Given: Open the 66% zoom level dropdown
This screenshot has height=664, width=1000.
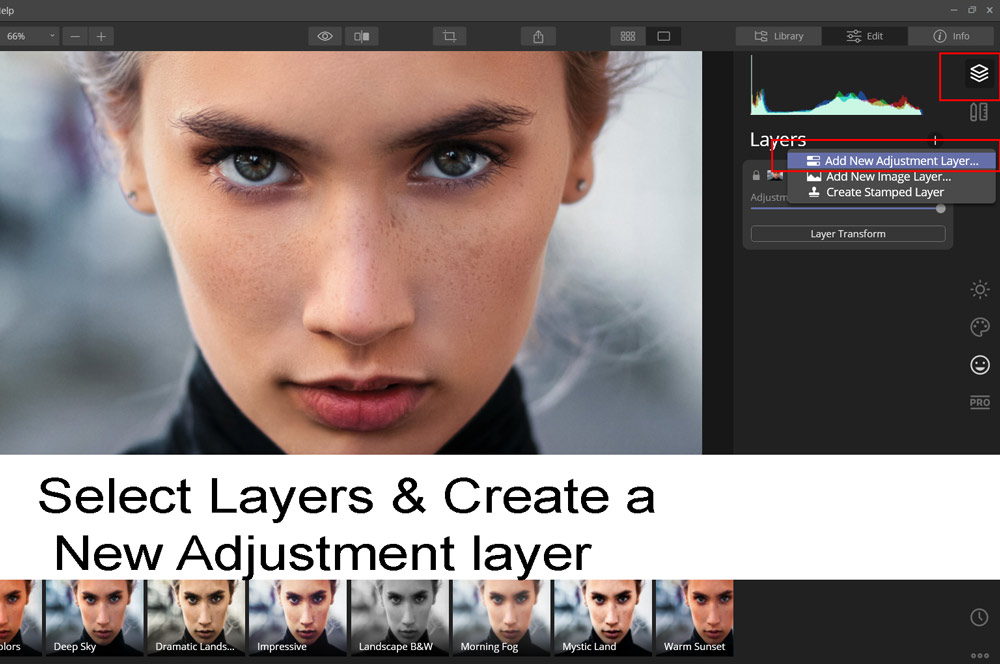Looking at the screenshot, I should tap(29, 36).
